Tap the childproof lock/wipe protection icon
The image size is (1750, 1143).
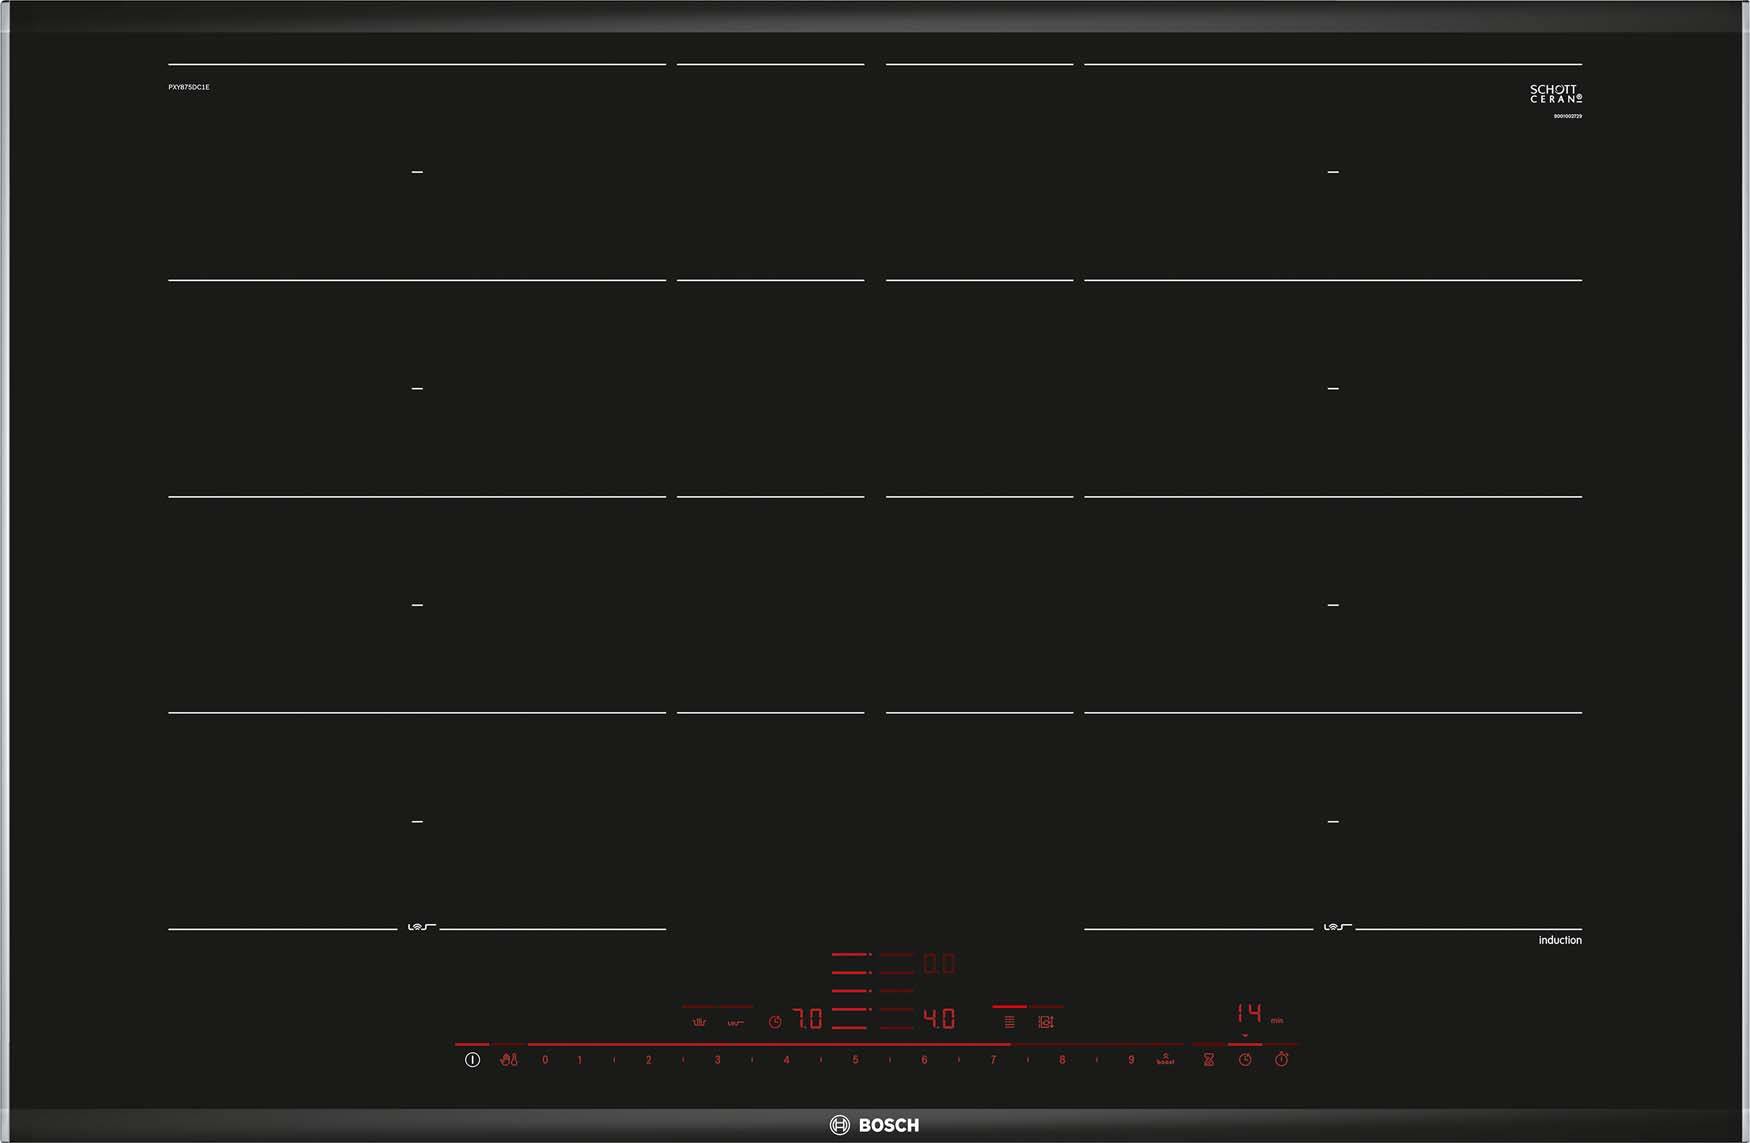(509, 1059)
